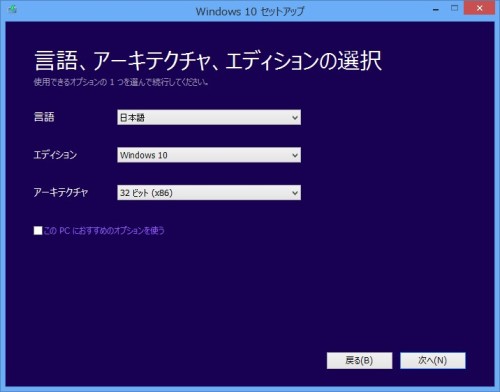Screen dimensions: 500x392
Task: Click the エディション field label
Action: (55, 155)
